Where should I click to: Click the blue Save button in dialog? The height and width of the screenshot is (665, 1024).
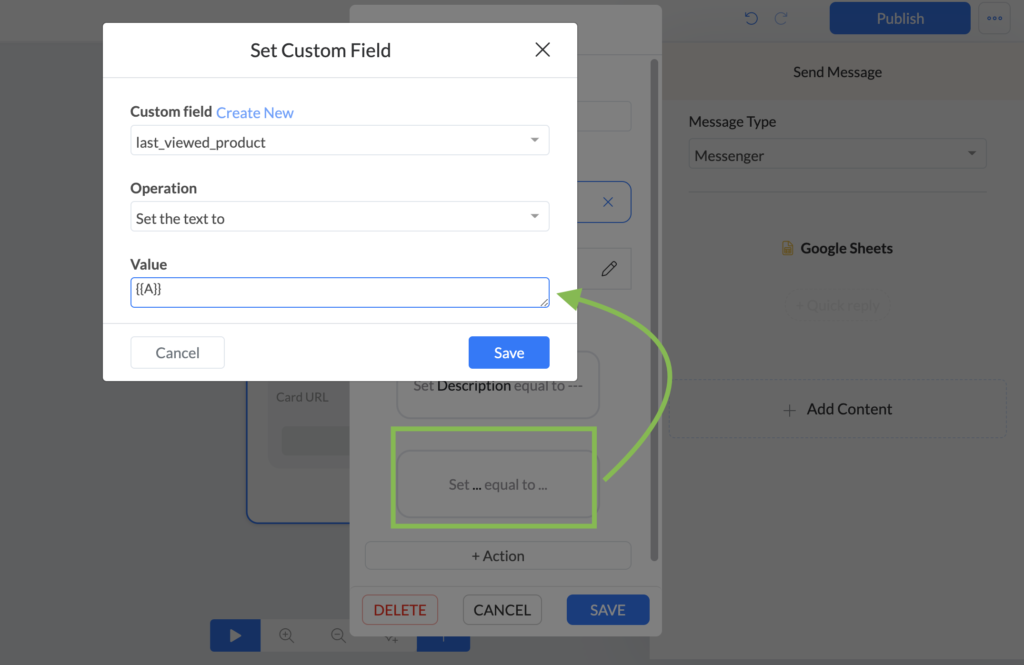[509, 353]
